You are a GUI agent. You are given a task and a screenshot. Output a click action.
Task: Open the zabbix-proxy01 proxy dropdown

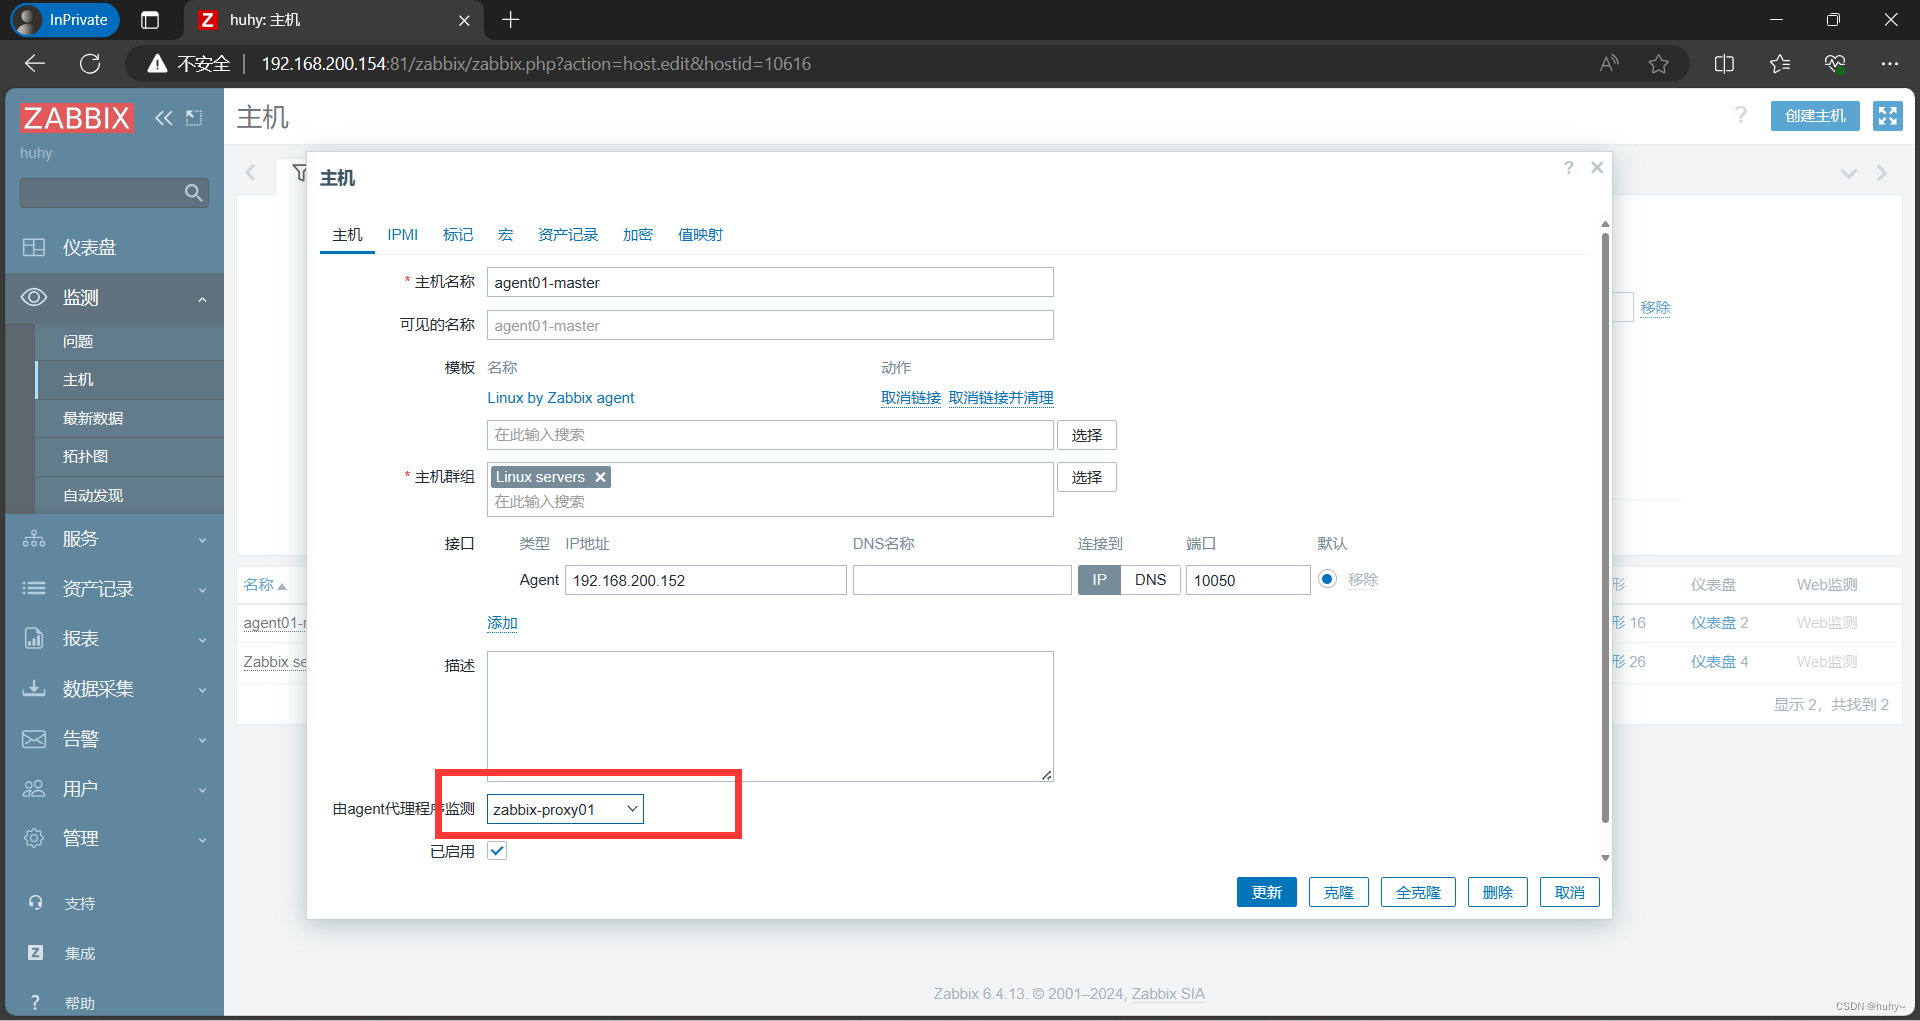[565, 809]
